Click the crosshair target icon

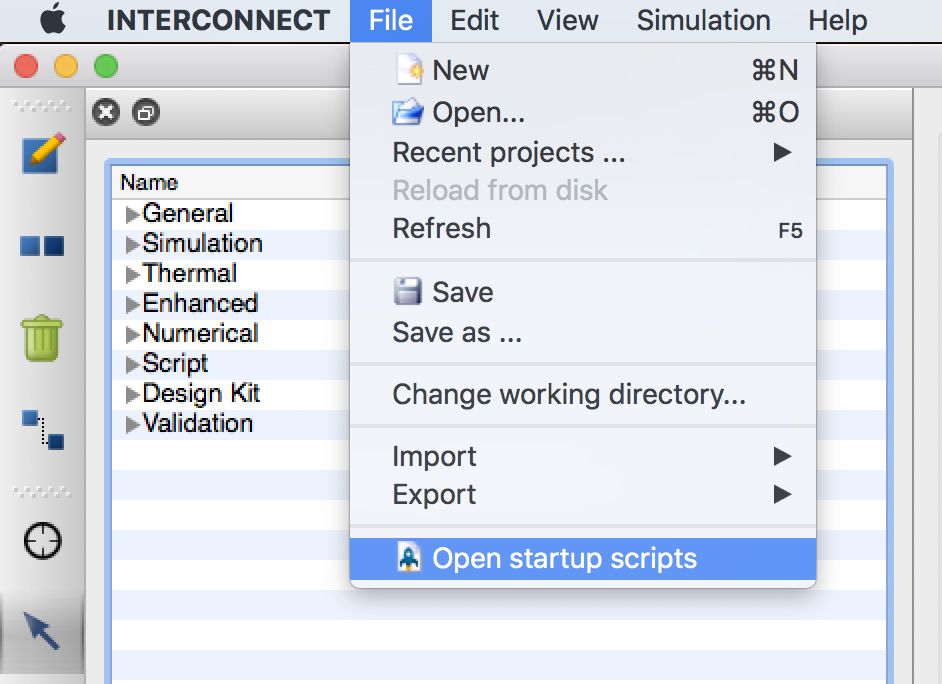point(42,541)
